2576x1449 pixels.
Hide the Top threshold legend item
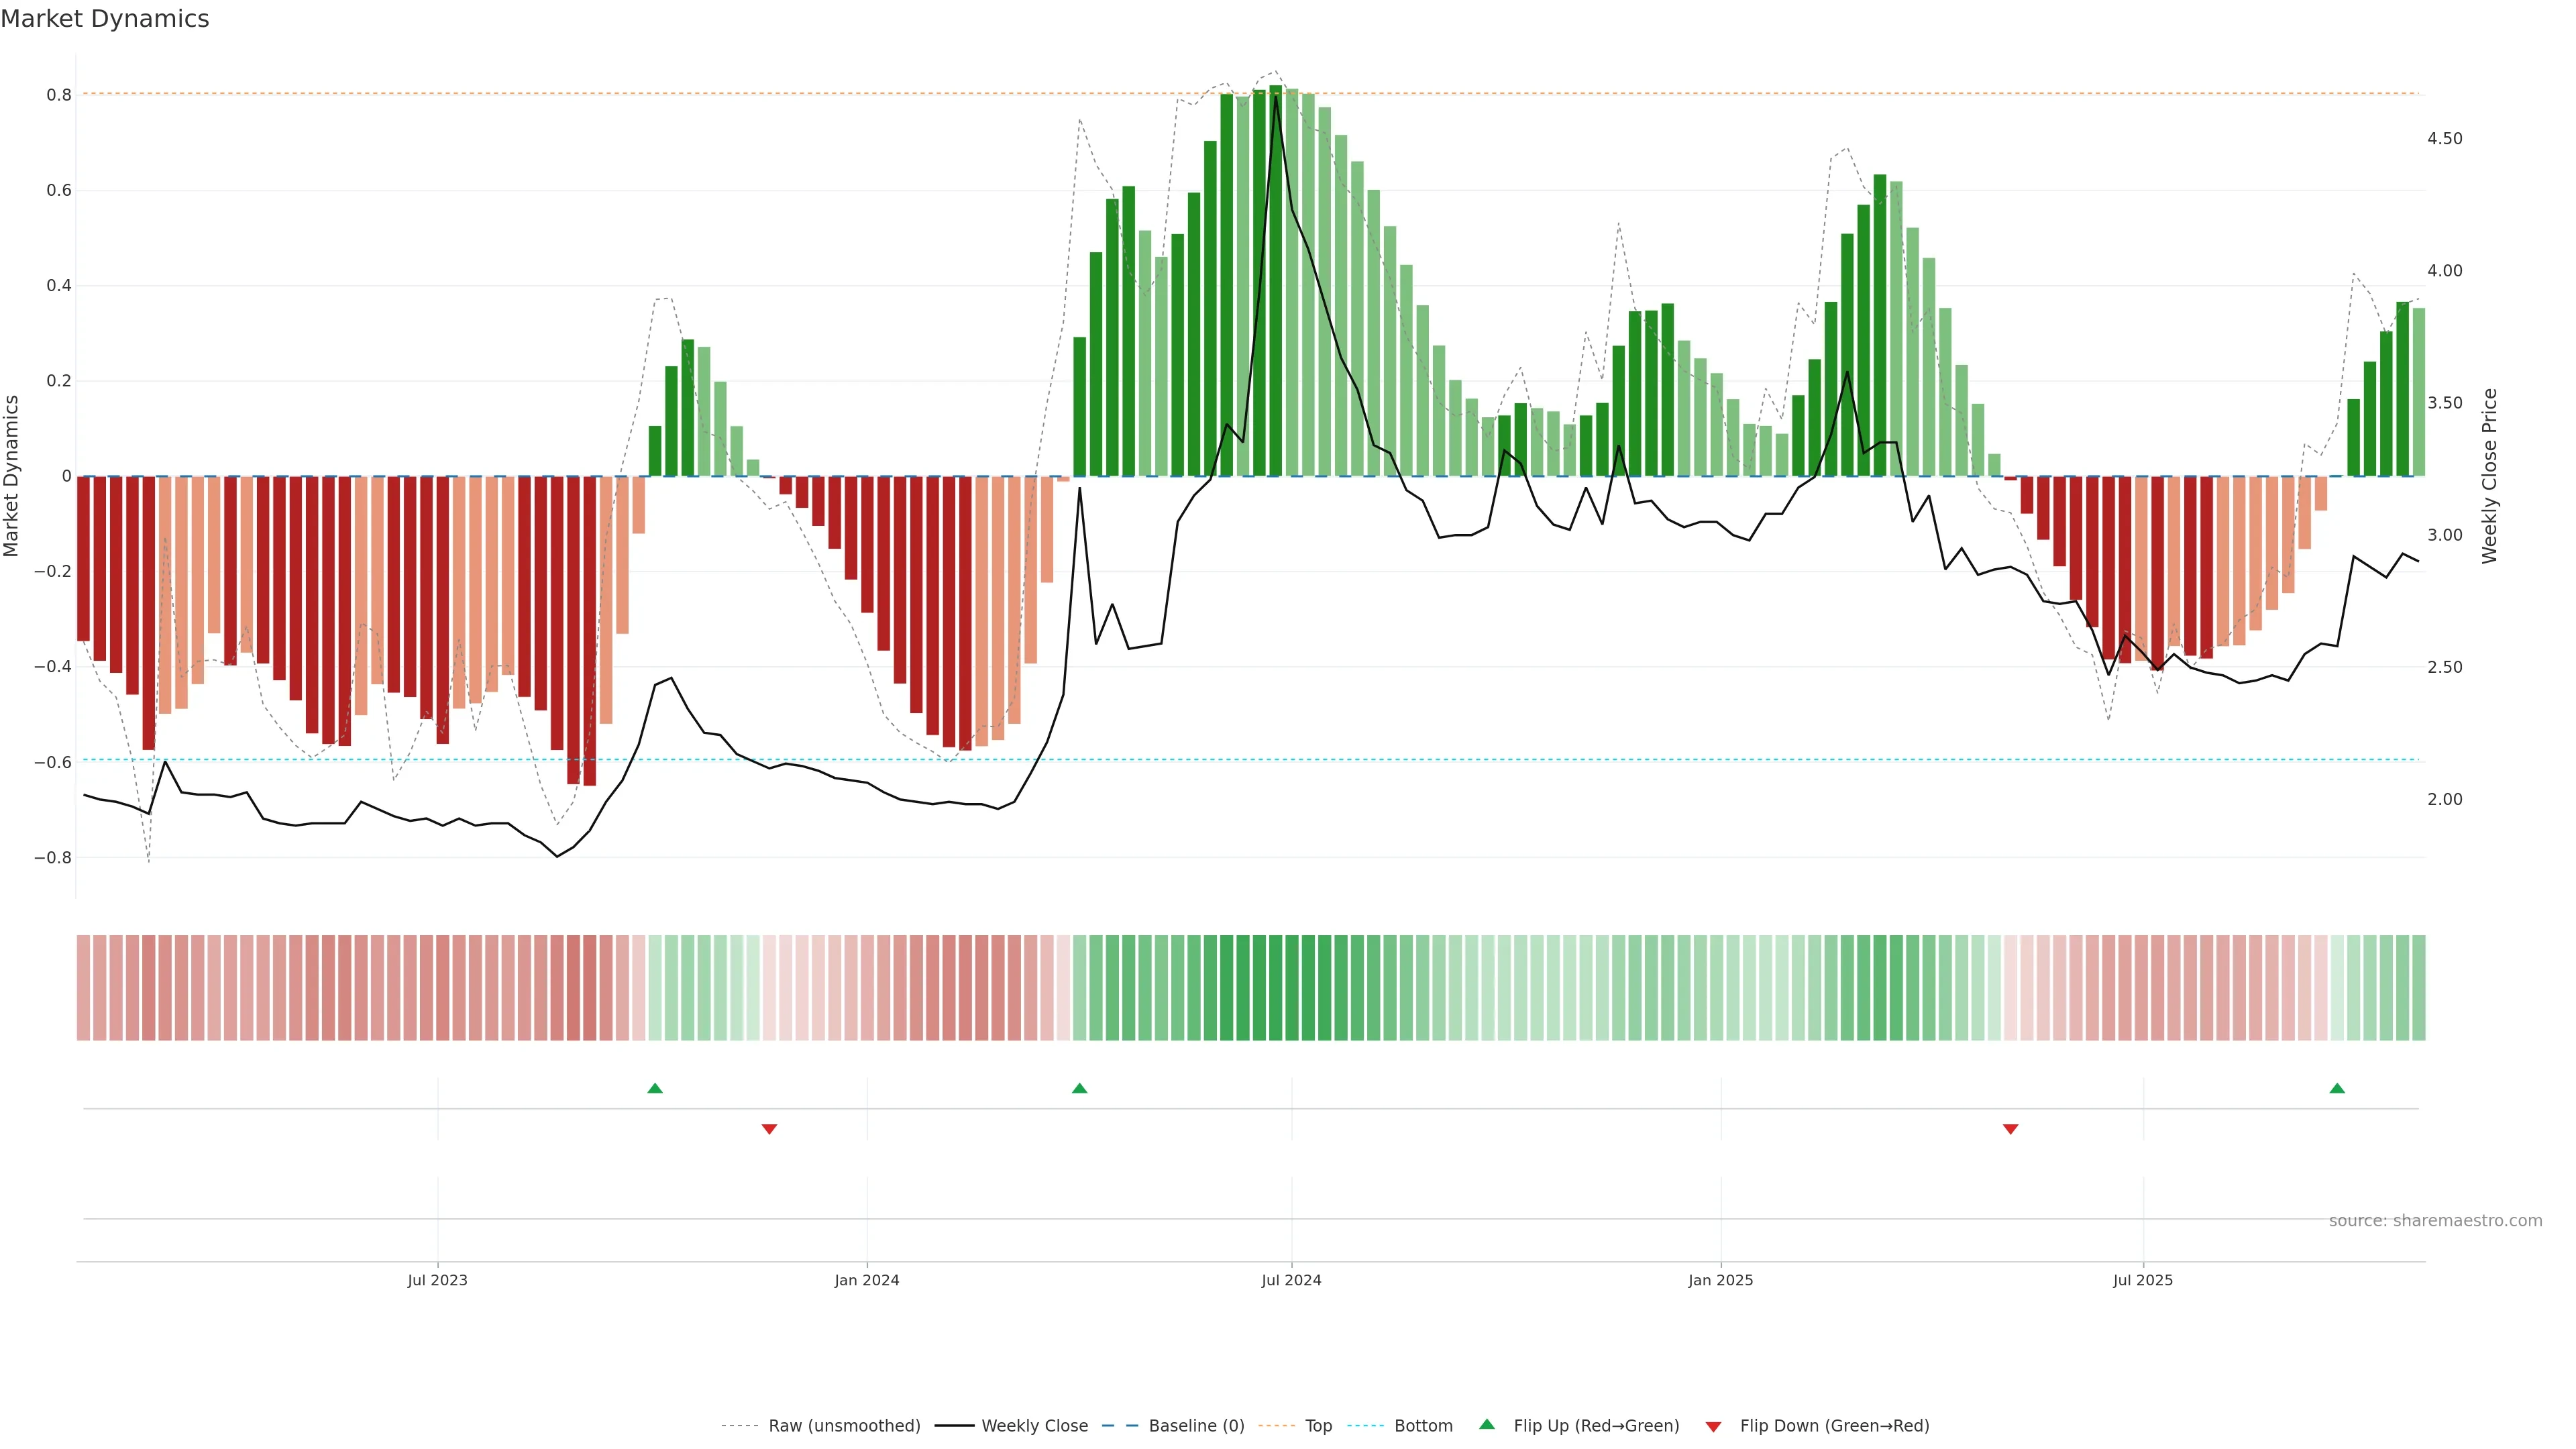point(1318,1426)
